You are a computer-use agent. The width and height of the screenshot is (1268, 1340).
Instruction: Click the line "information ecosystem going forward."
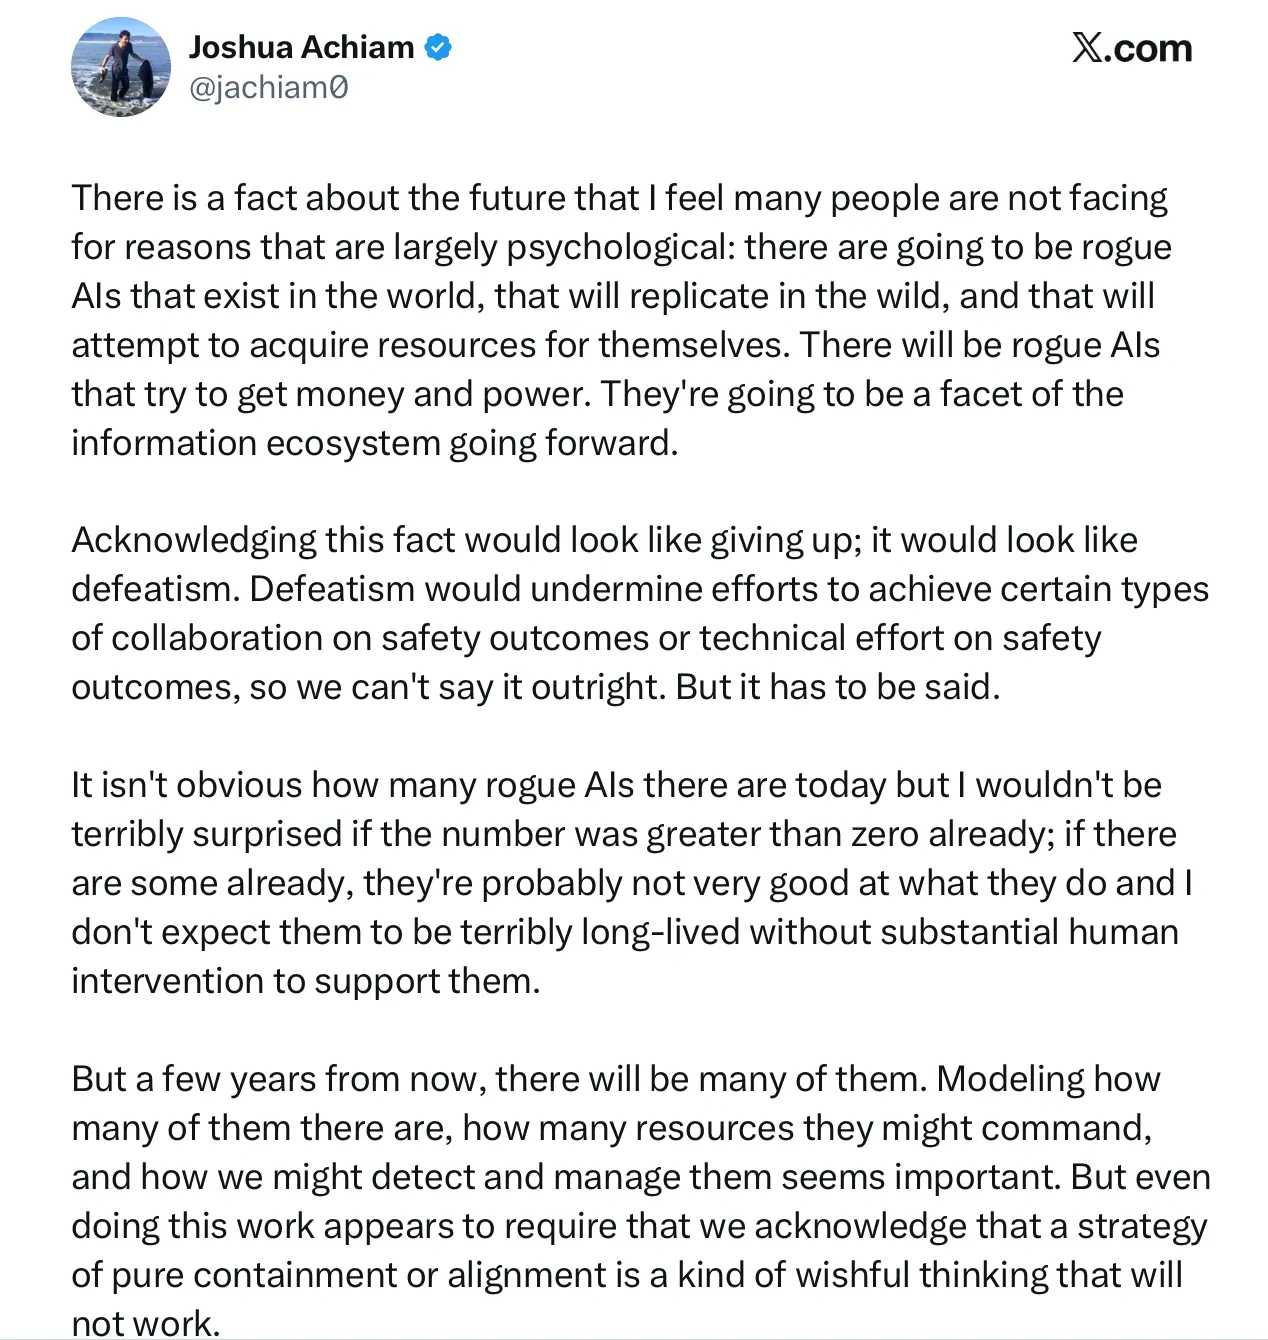(375, 443)
